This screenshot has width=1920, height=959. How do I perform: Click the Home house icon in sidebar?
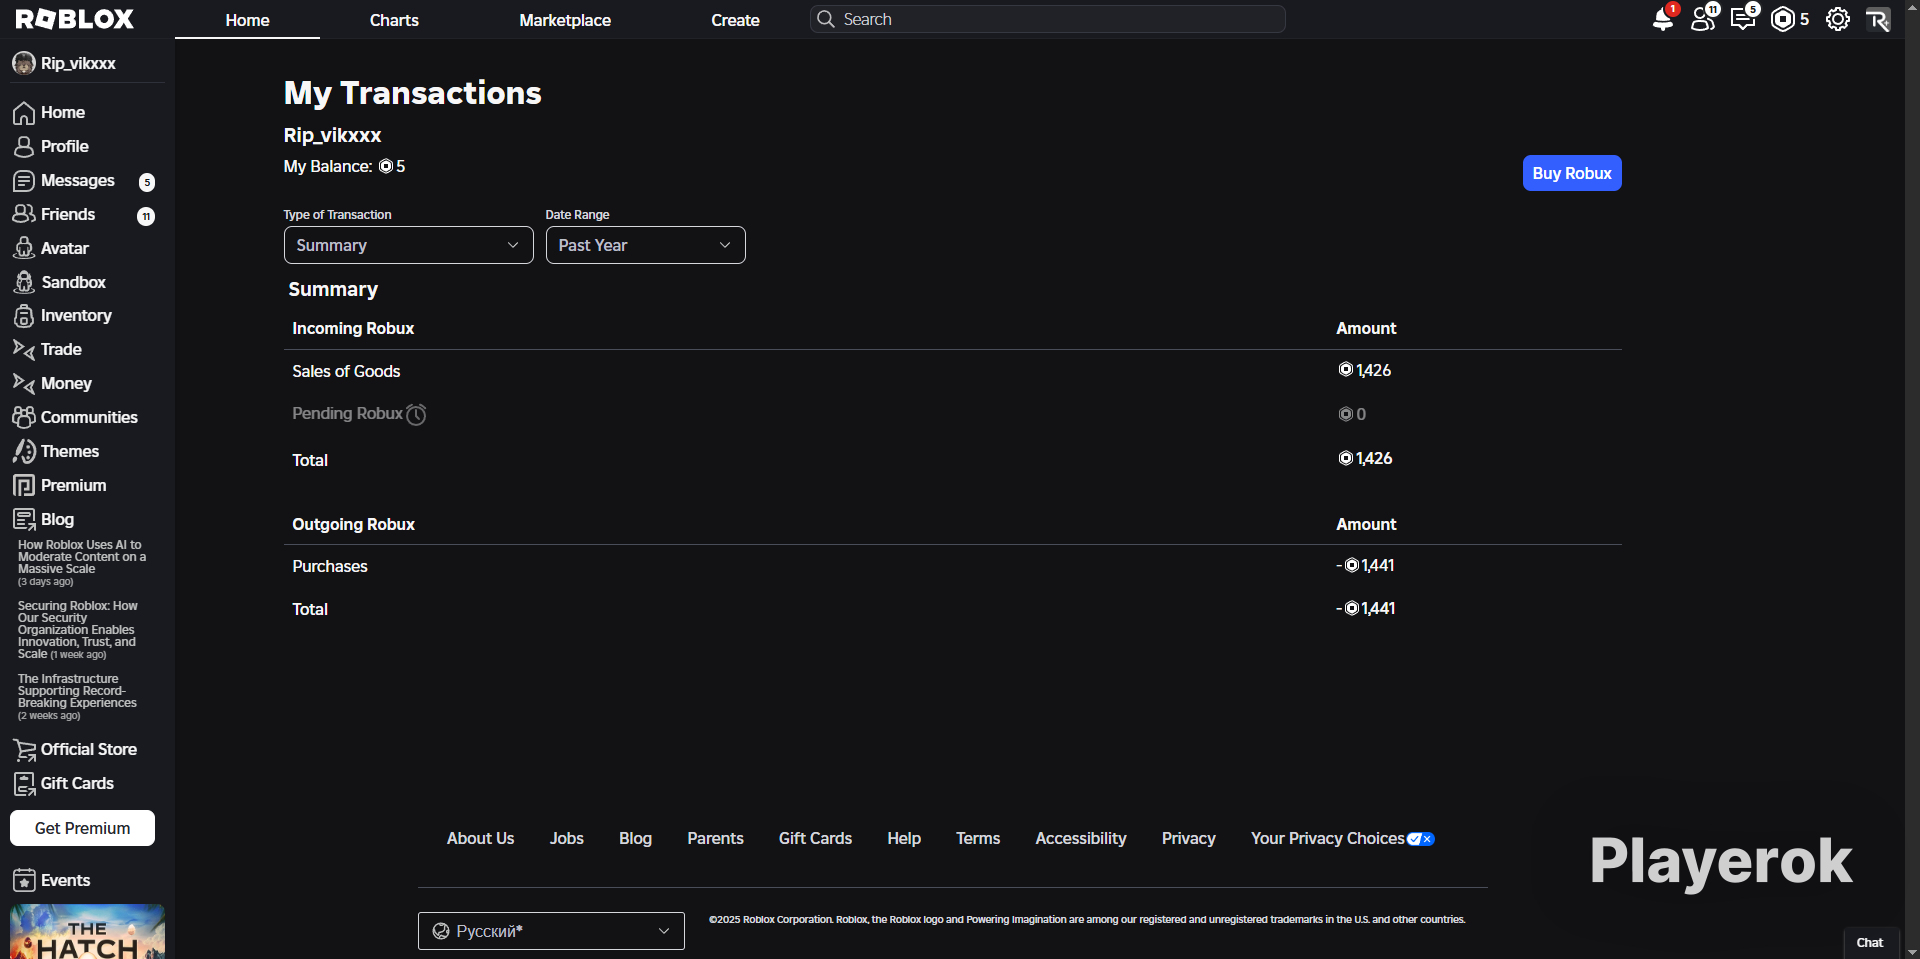[x=24, y=113]
